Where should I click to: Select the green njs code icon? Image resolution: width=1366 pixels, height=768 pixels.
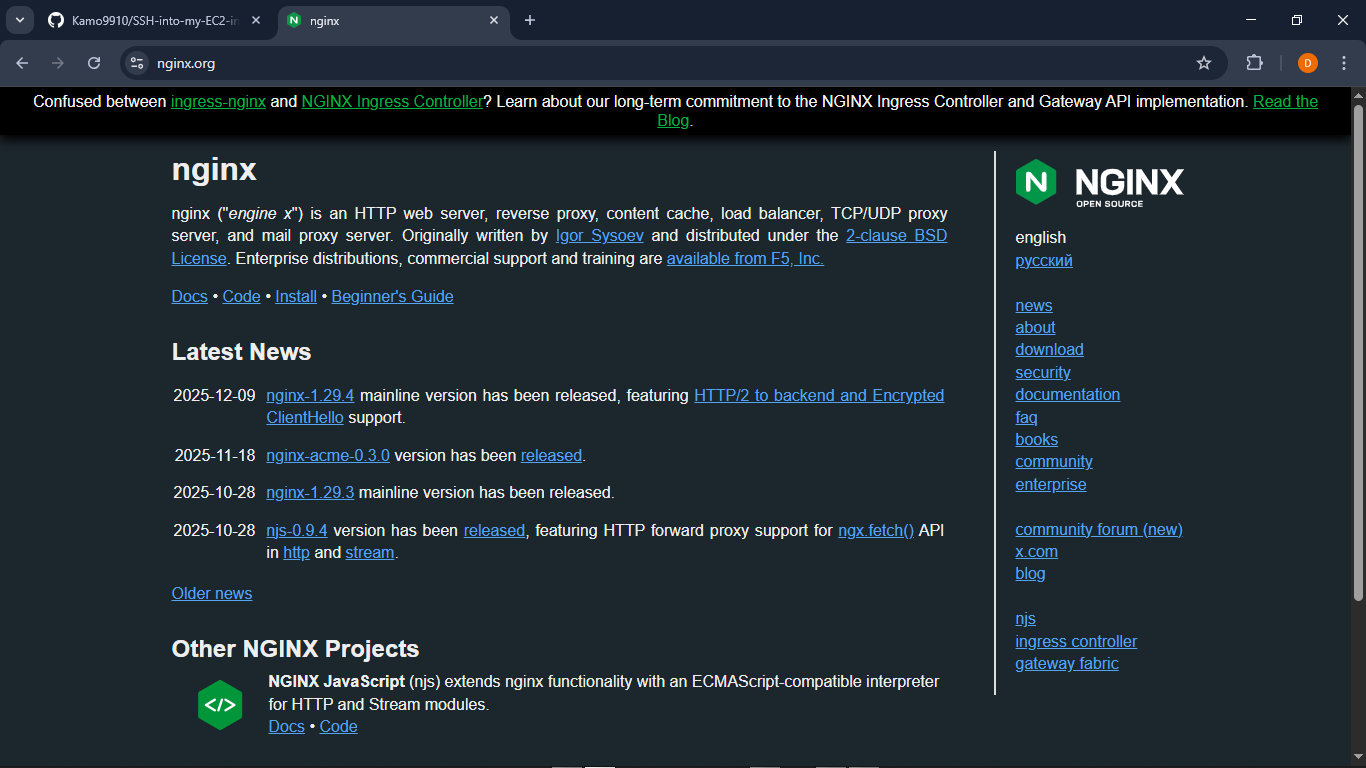point(220,704)
